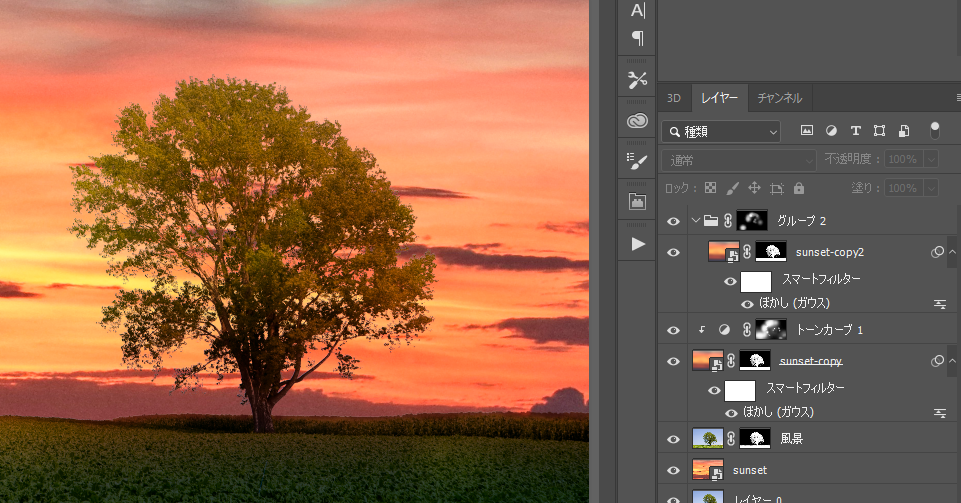This screenshot has height=503, width=961.
Task: Open the Actions panel play icon
Action: tap(637, 244)
